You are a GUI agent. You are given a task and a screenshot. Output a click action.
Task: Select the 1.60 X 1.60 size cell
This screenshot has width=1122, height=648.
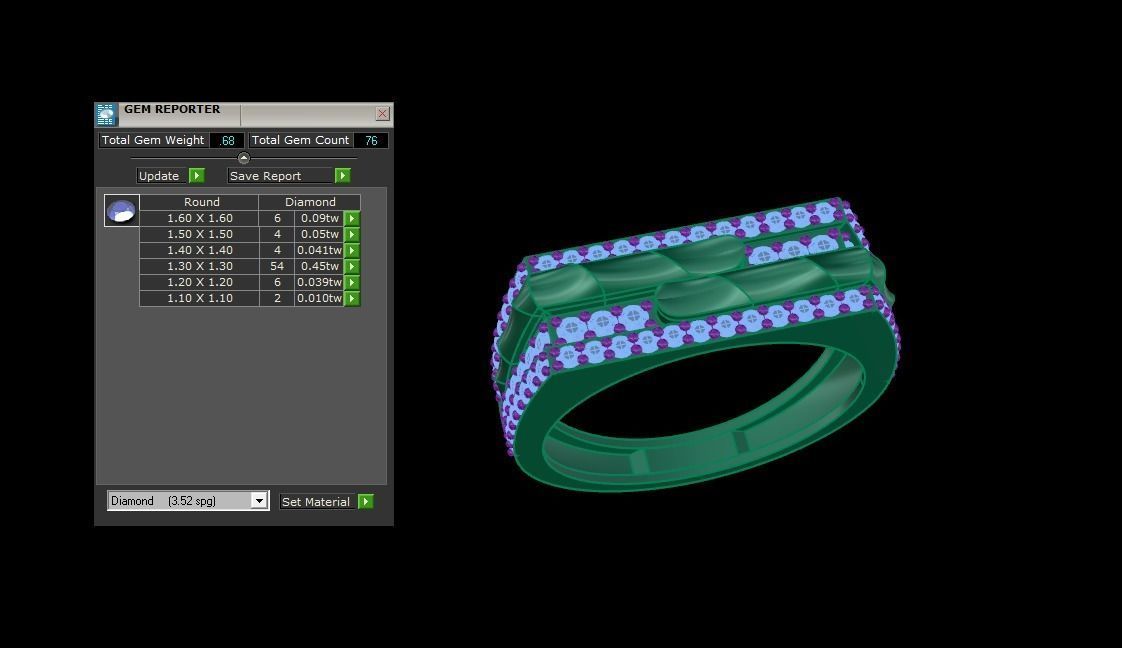click(200, 218)
